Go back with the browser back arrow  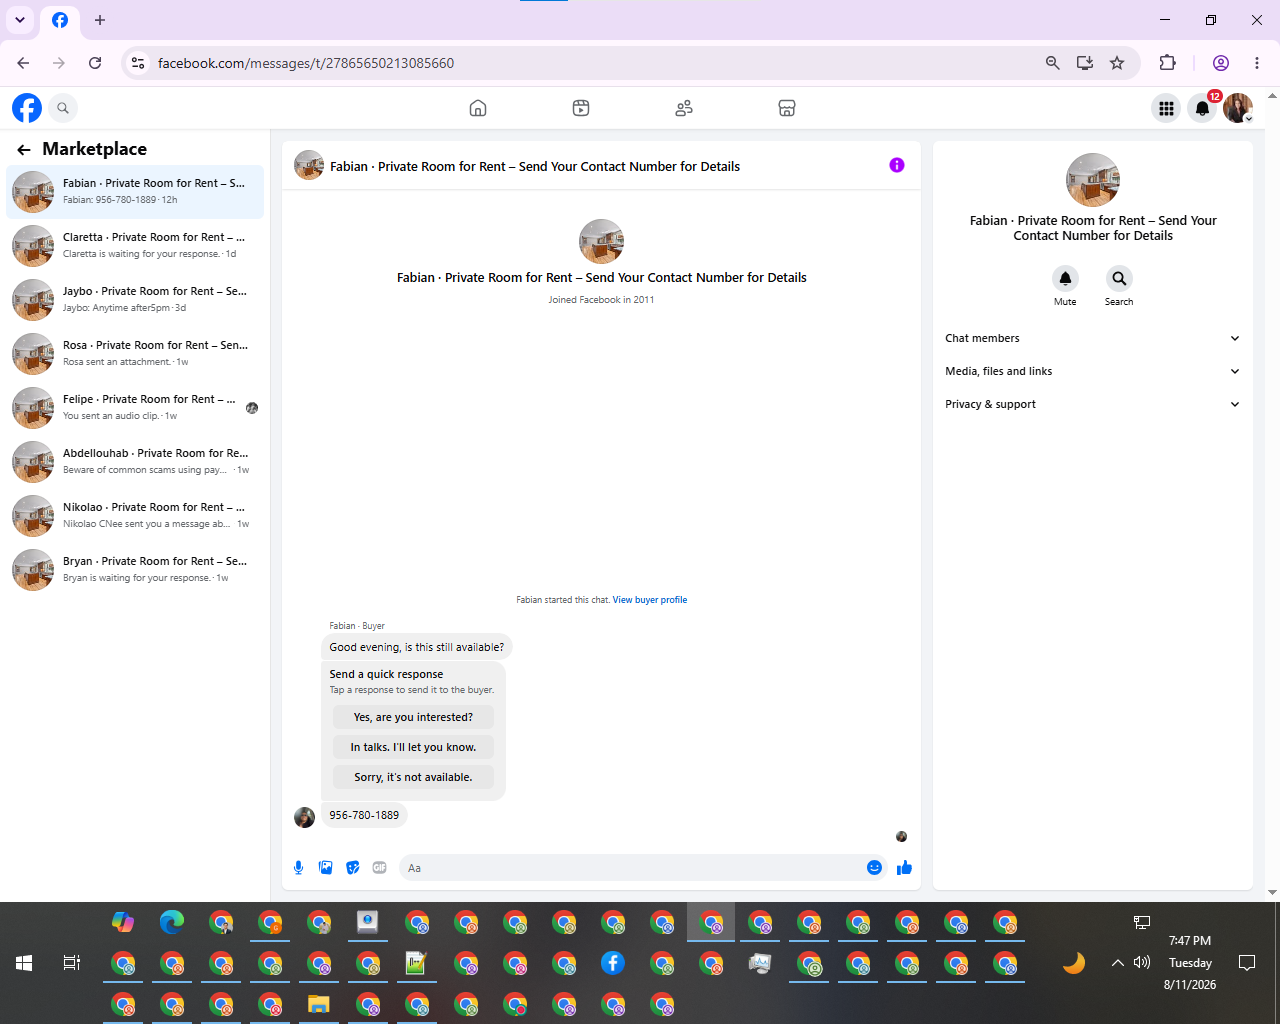[23, 63]
